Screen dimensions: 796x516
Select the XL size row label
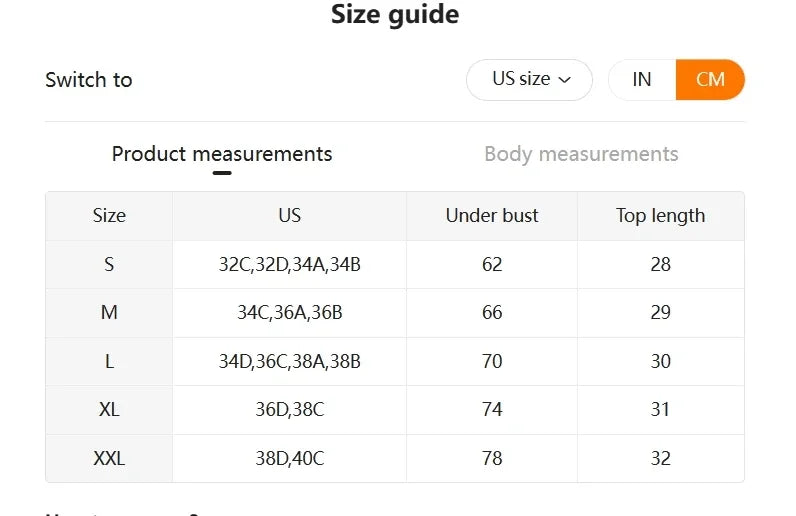click(109, 410)
